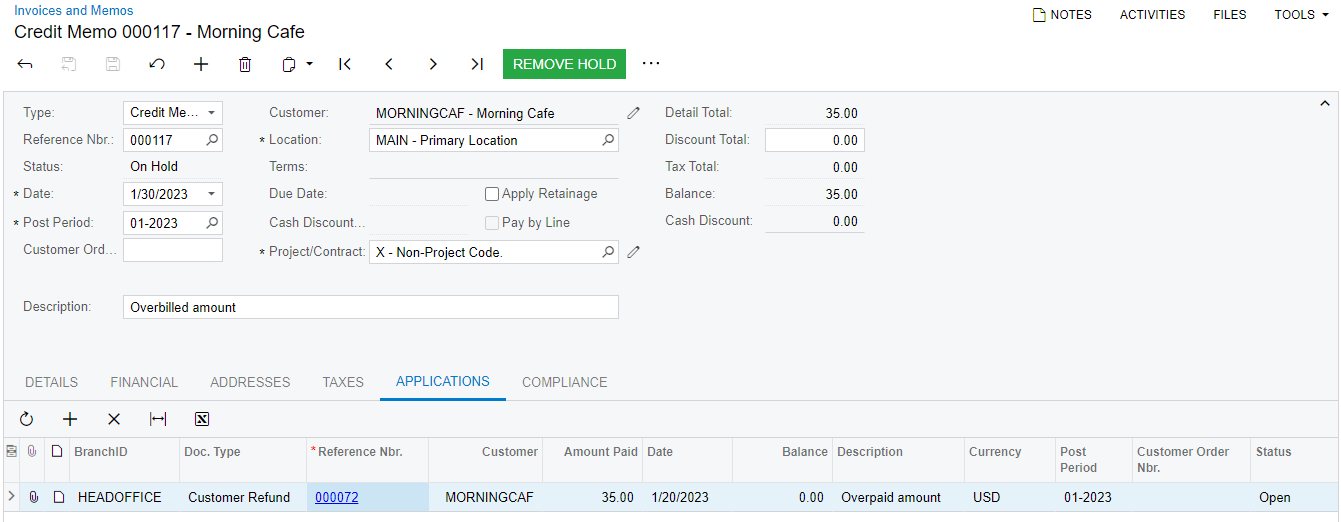Click the Description field with Overbilled amount
The height and width of the screenshot is (522, 1341).
pos(371,307)
